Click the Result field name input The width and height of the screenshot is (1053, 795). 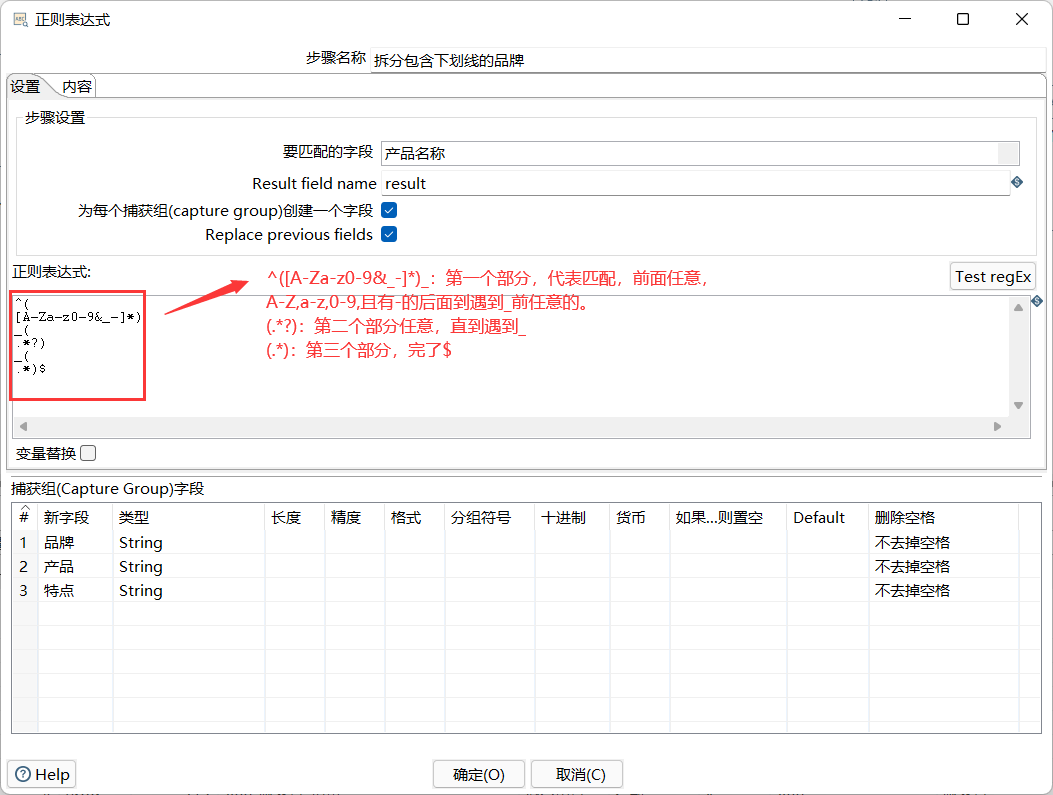click(695, 183)
